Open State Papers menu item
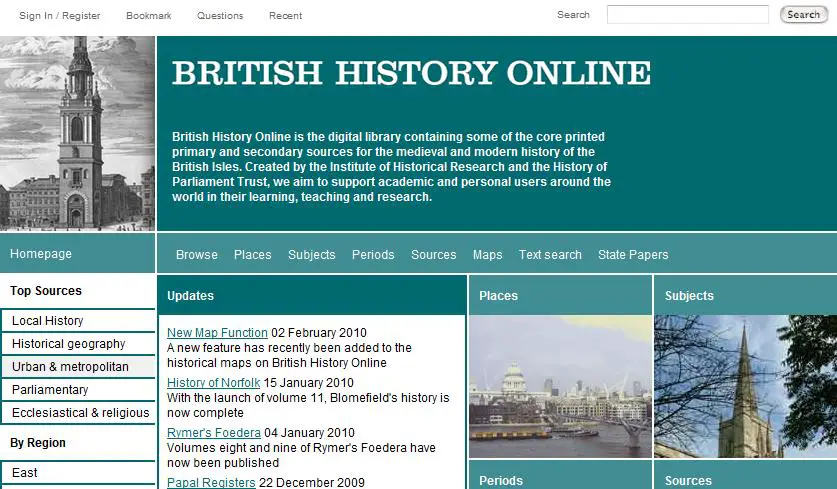This screenshot has width=837, height=489. 633,255
